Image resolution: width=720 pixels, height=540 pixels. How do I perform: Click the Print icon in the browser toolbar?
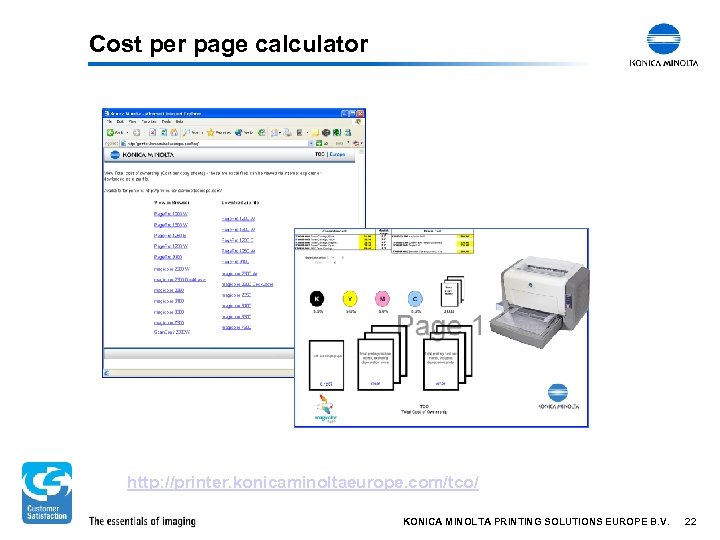click(287, 133)
